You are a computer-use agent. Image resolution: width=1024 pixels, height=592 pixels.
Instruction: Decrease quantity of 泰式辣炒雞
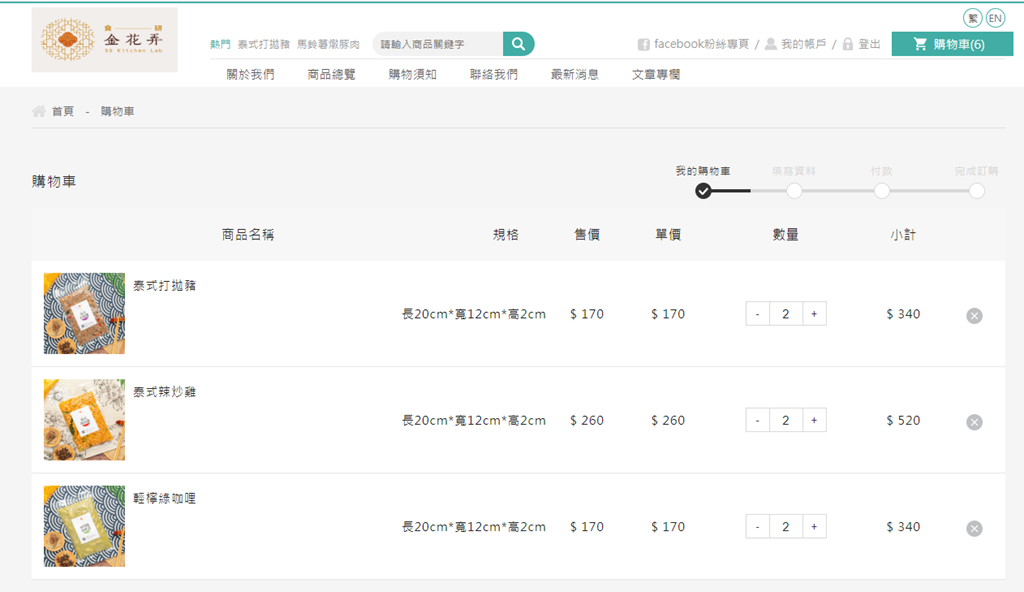757,421
